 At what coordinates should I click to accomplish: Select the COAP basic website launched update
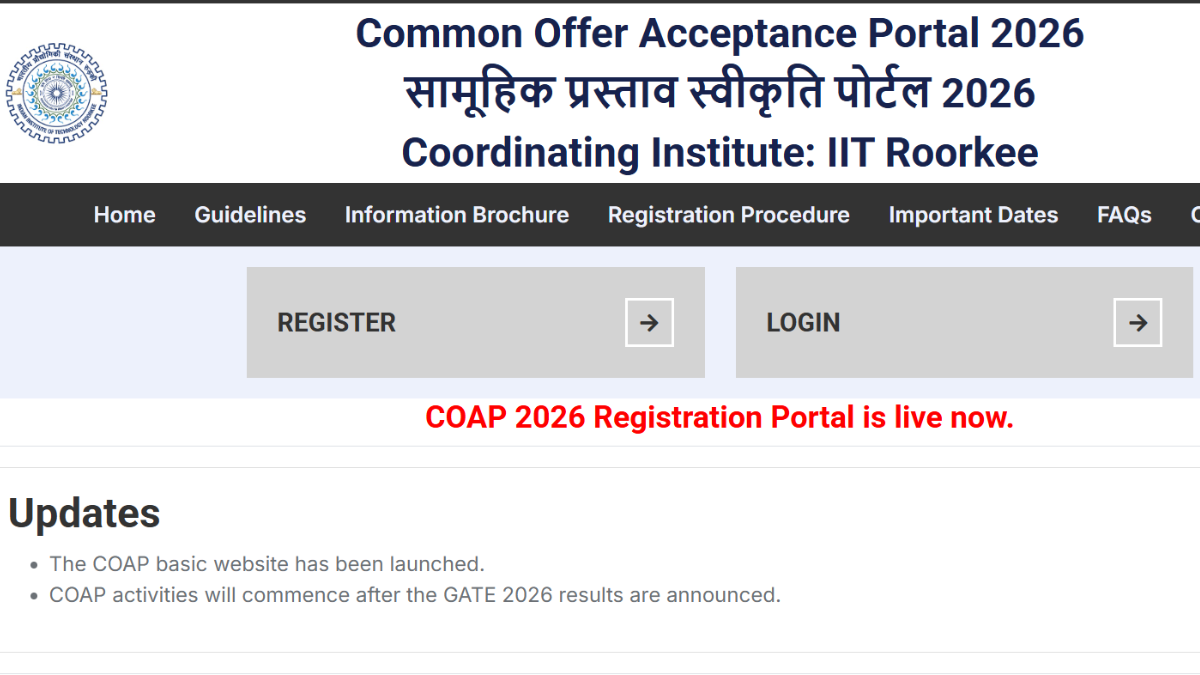[266, 564]
